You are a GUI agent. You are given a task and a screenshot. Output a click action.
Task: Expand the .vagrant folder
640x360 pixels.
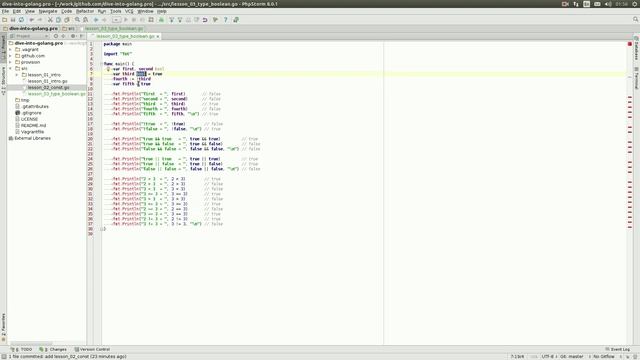[x=11, y=49]
